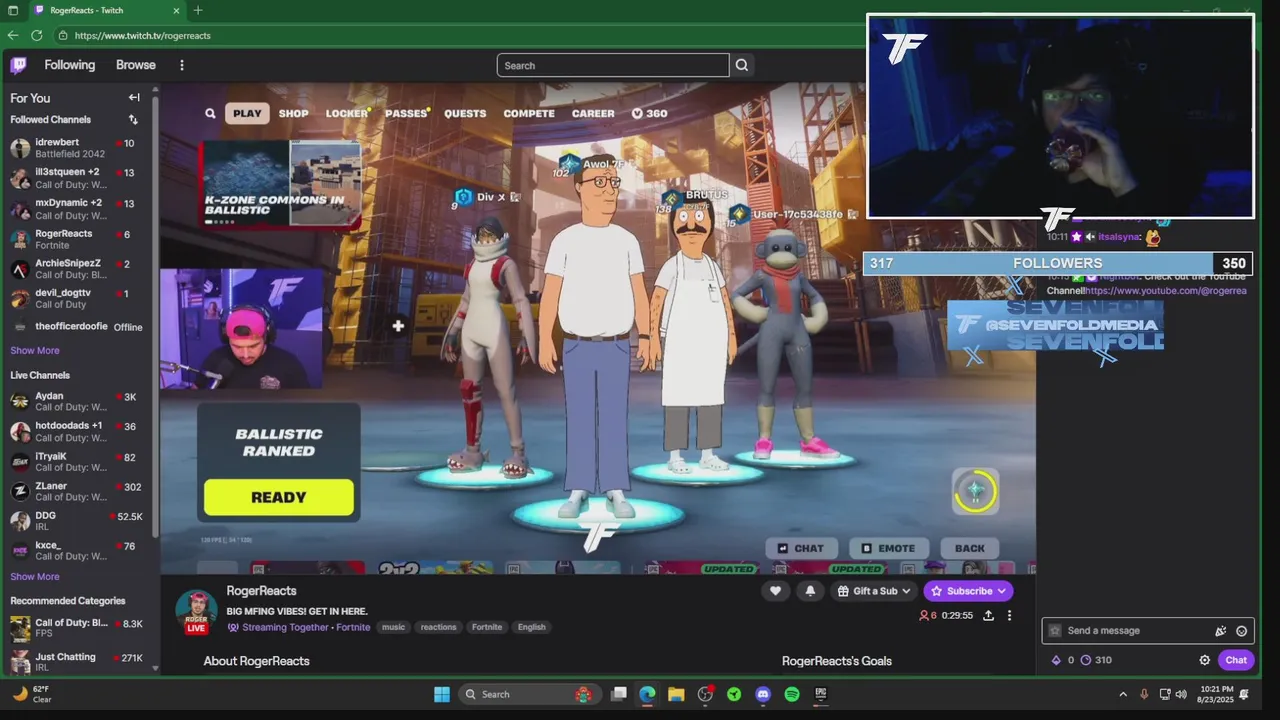Click the Fortnite BACK button
The height and width of the screenshot is (720, 1280).
pyautogui.click(x=969, y=548)
